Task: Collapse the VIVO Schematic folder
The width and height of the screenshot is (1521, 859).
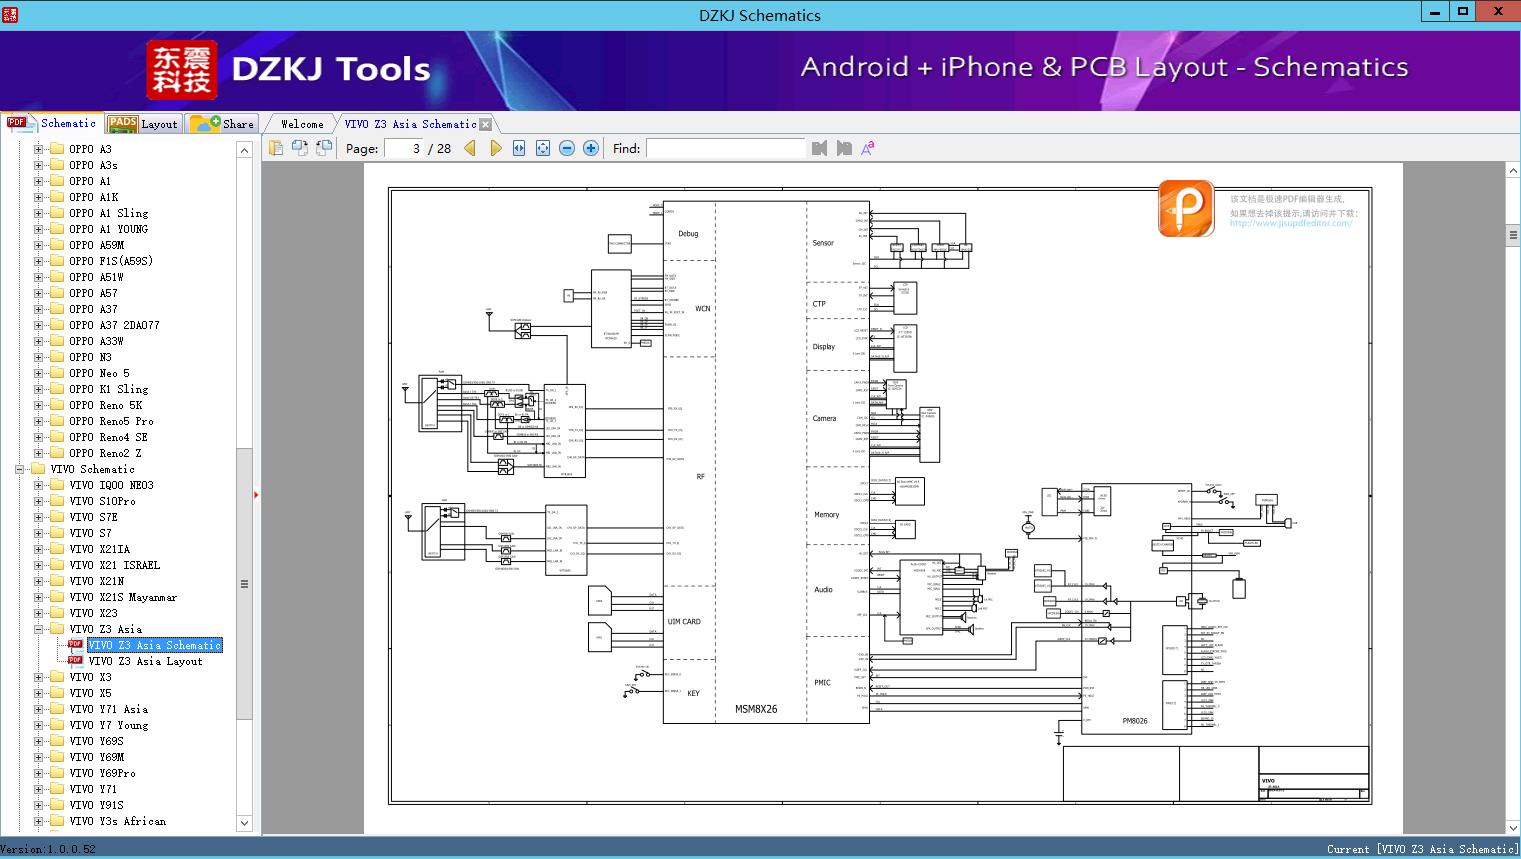Action: [19, 469]
